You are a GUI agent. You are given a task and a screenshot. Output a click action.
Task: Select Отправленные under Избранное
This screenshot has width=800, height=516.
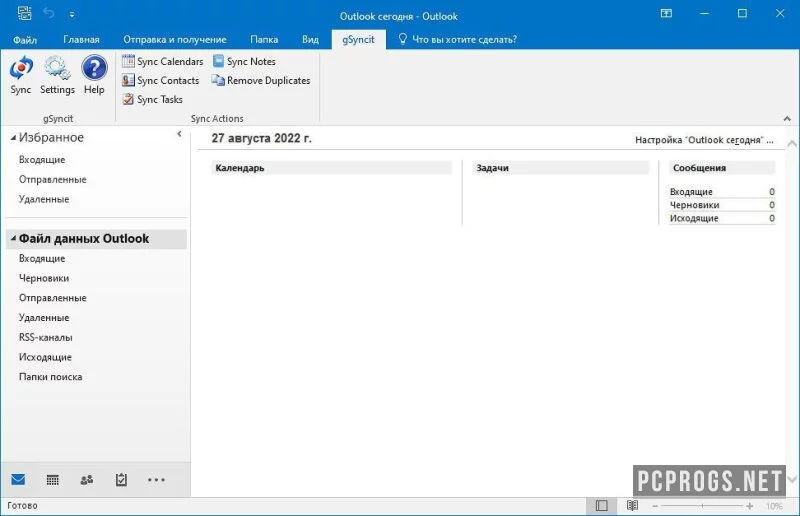point(53,180)
